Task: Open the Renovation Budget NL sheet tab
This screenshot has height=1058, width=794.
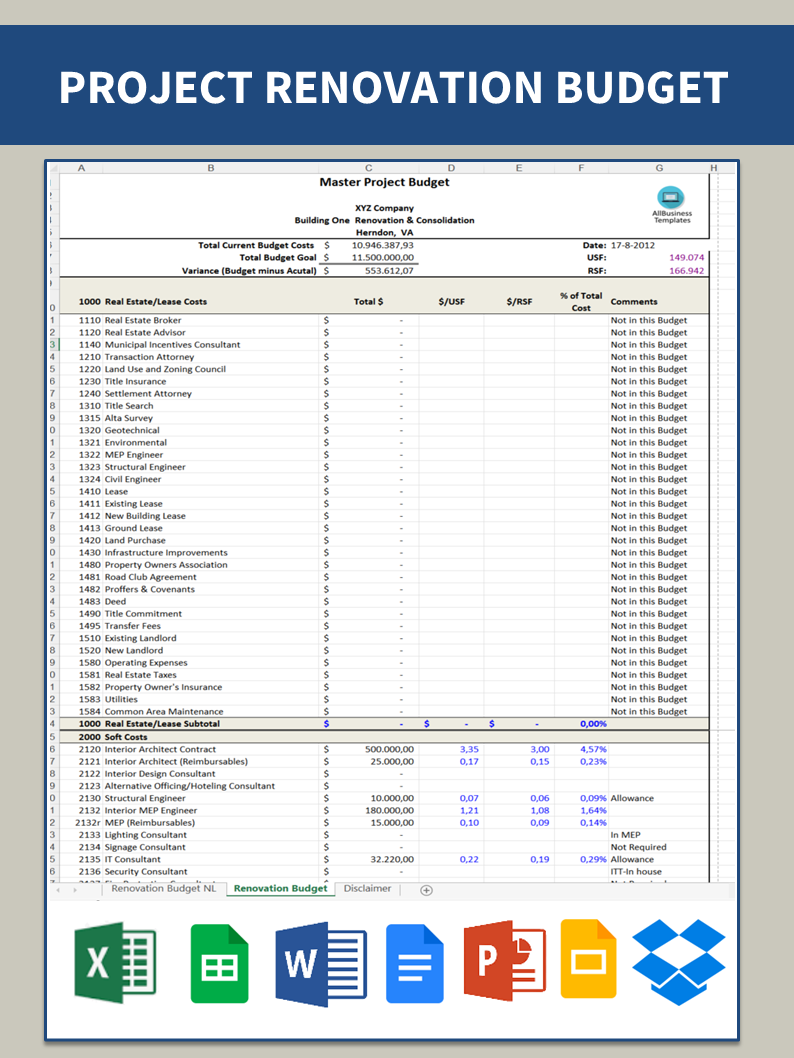Action: [163, 888]
